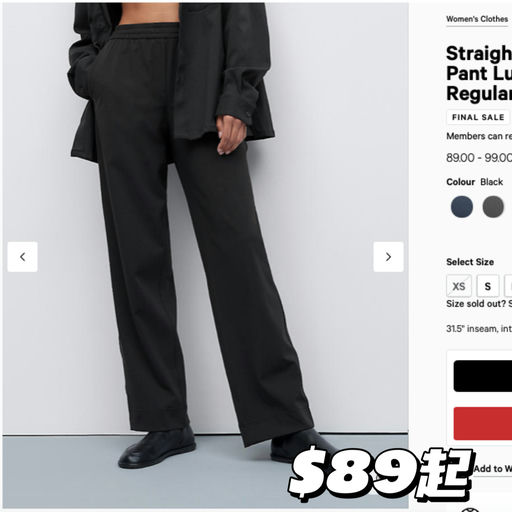Image resolution: width=512 pixels, height=512 pixels.
Task: Click the Members can return notice
Action: pyautogui.click(x=479, y=136)
